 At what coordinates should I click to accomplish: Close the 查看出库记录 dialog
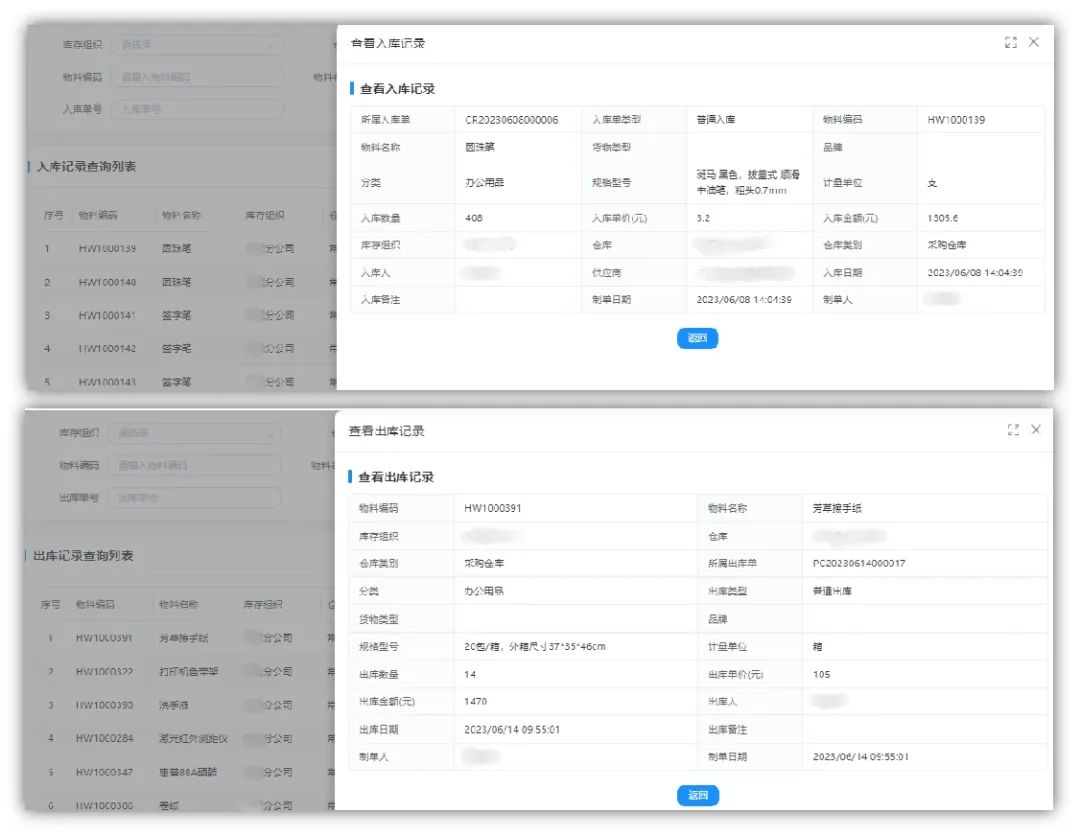click(1036, 429)
